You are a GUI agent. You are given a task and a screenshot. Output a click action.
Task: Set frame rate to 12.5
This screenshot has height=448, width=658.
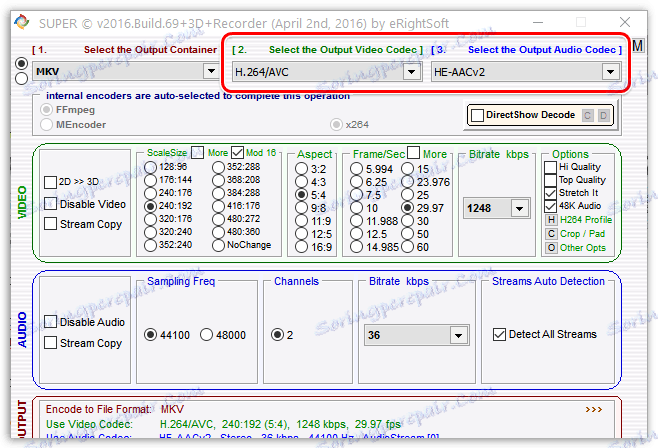356,234
